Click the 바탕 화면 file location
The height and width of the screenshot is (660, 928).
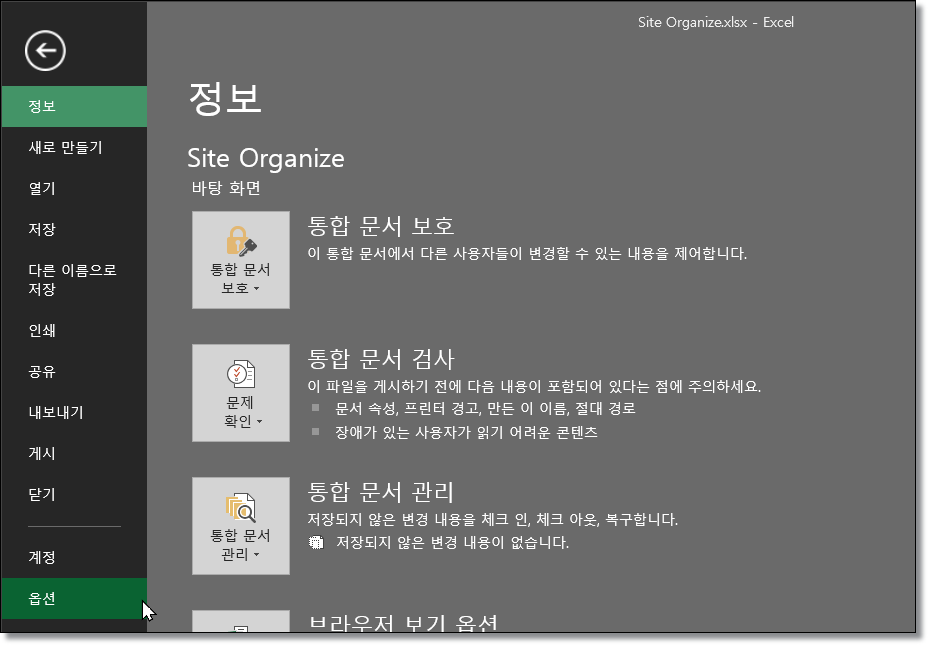tap(226, 188)
